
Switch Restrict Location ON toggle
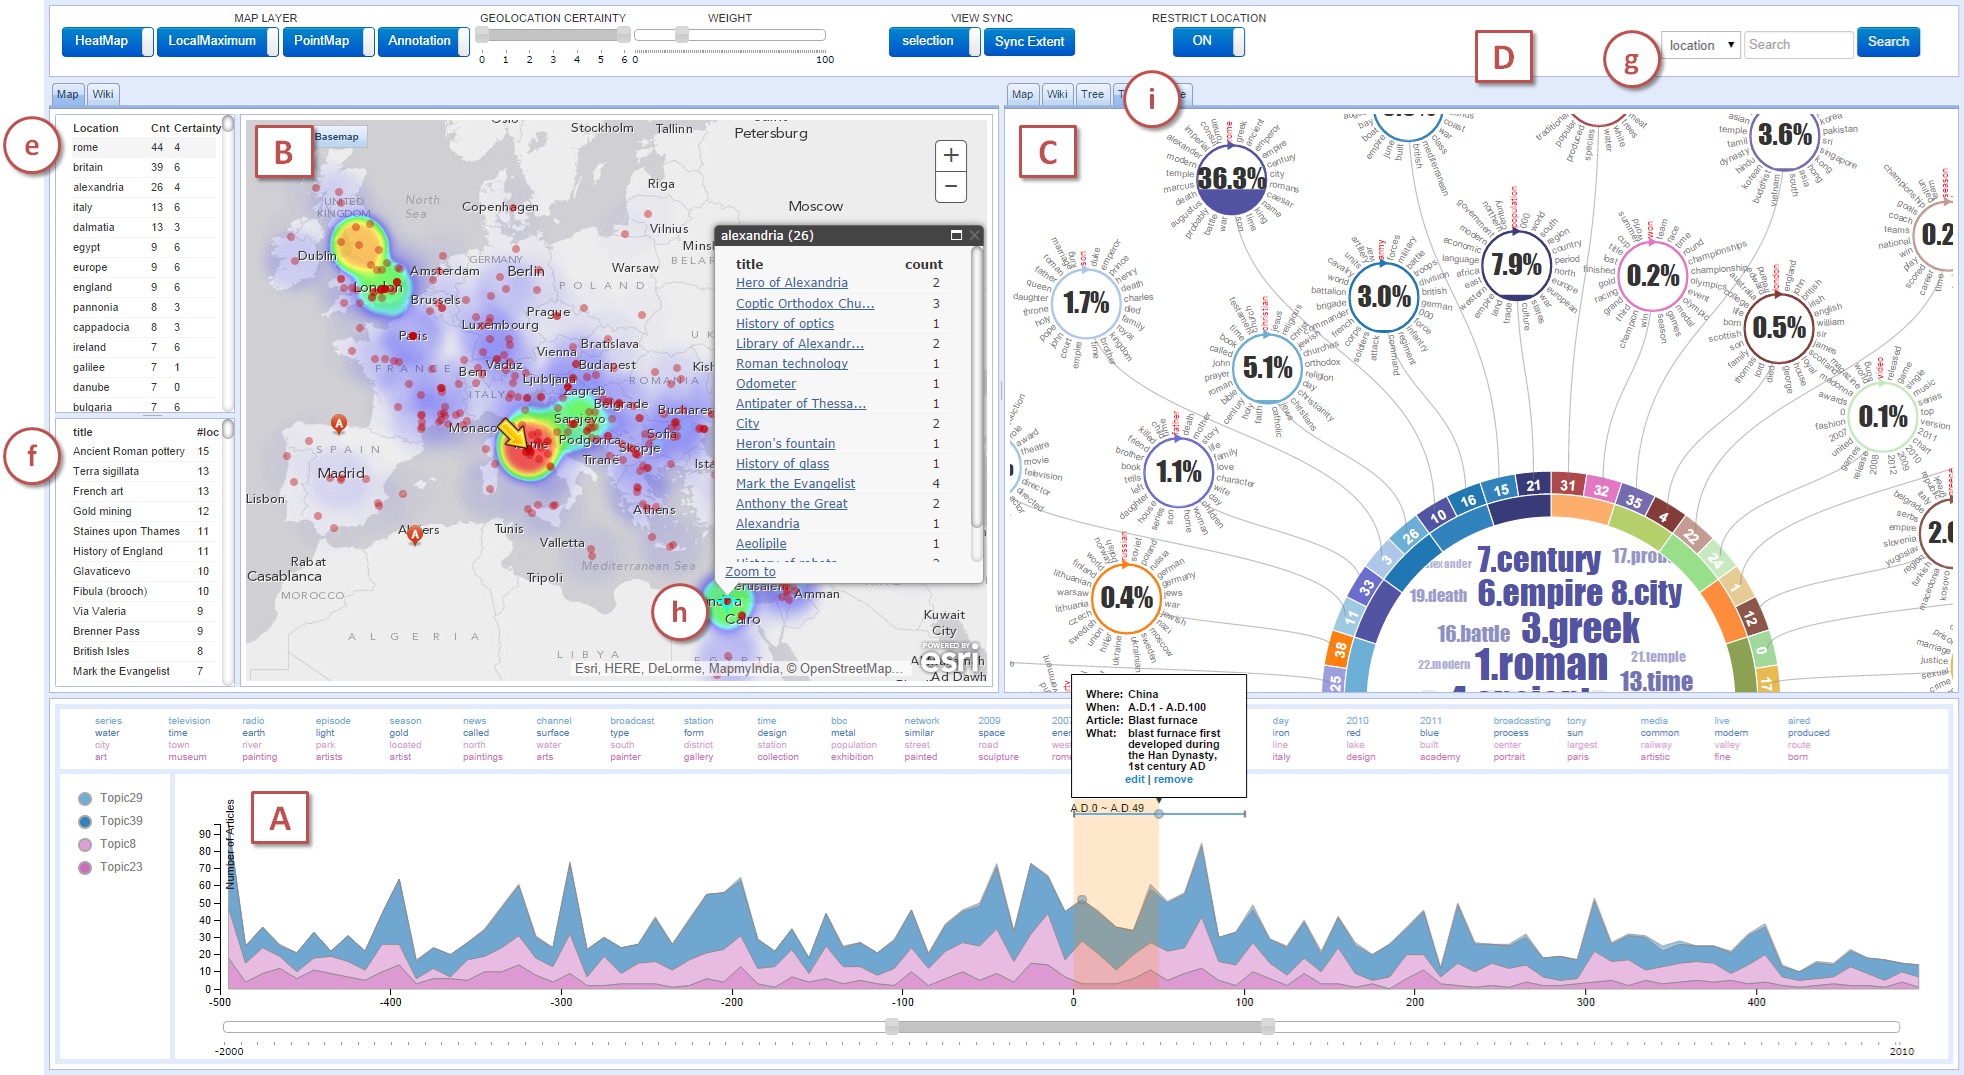pyautogui.click(x=1208, y=41)
